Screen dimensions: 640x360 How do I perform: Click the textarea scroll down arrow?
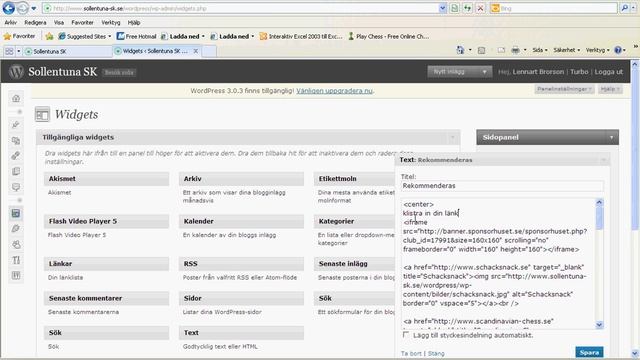pyautogui.click(x=599, y=325)
